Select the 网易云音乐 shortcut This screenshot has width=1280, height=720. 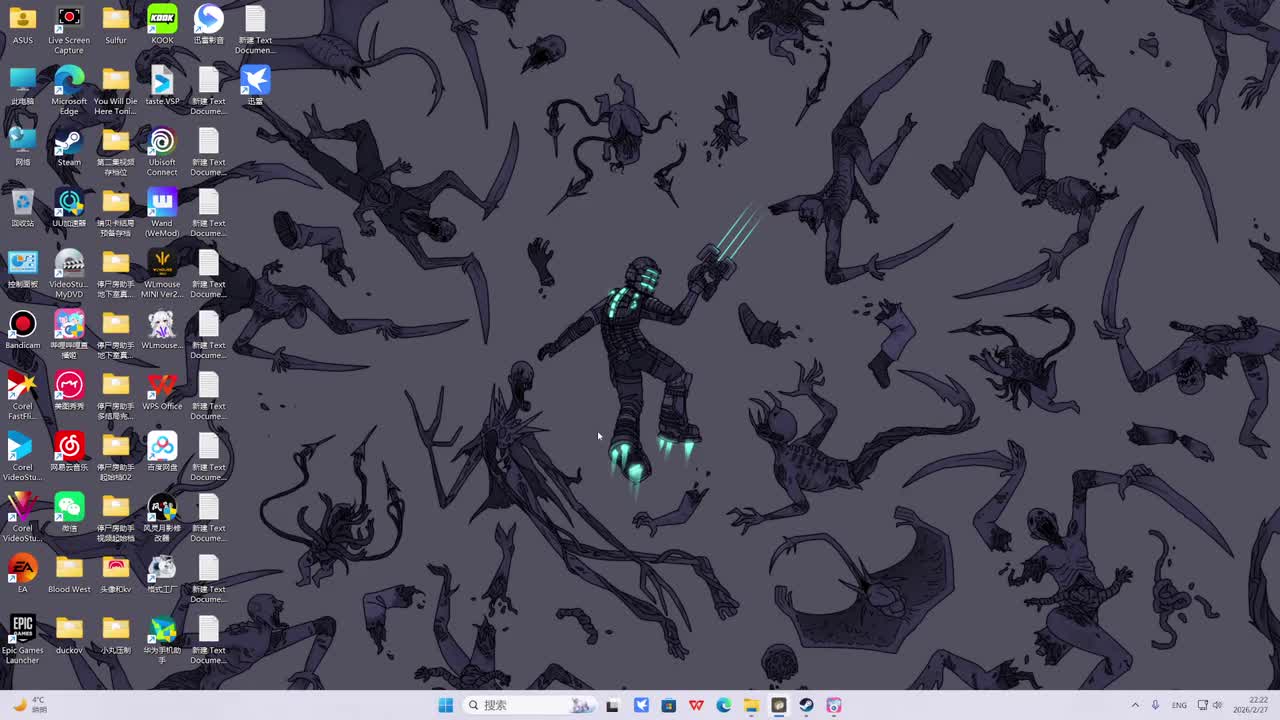(69, 452)
